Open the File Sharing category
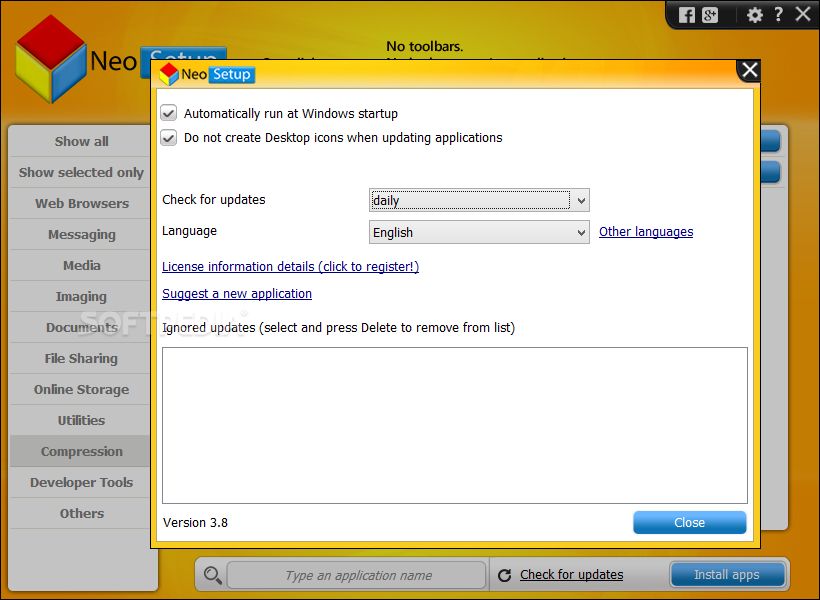Viewport: 820px width, 600px height. [81, 358]
